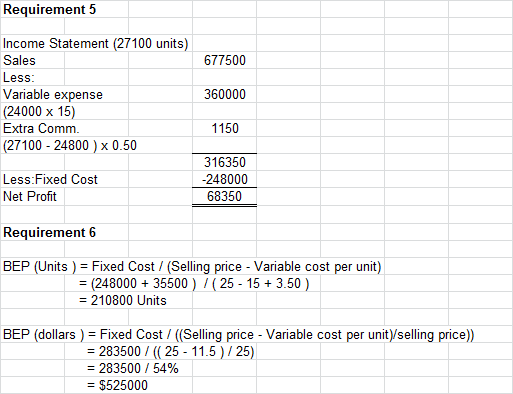The image size is (513, 394).
Task: Click the Less:Fixed Cost label
Action: pyautogui.click(x=50, y=179)
